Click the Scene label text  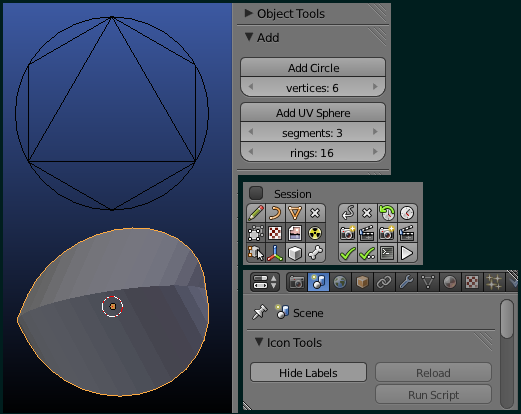pyautogui.click(x=308, y=313)
